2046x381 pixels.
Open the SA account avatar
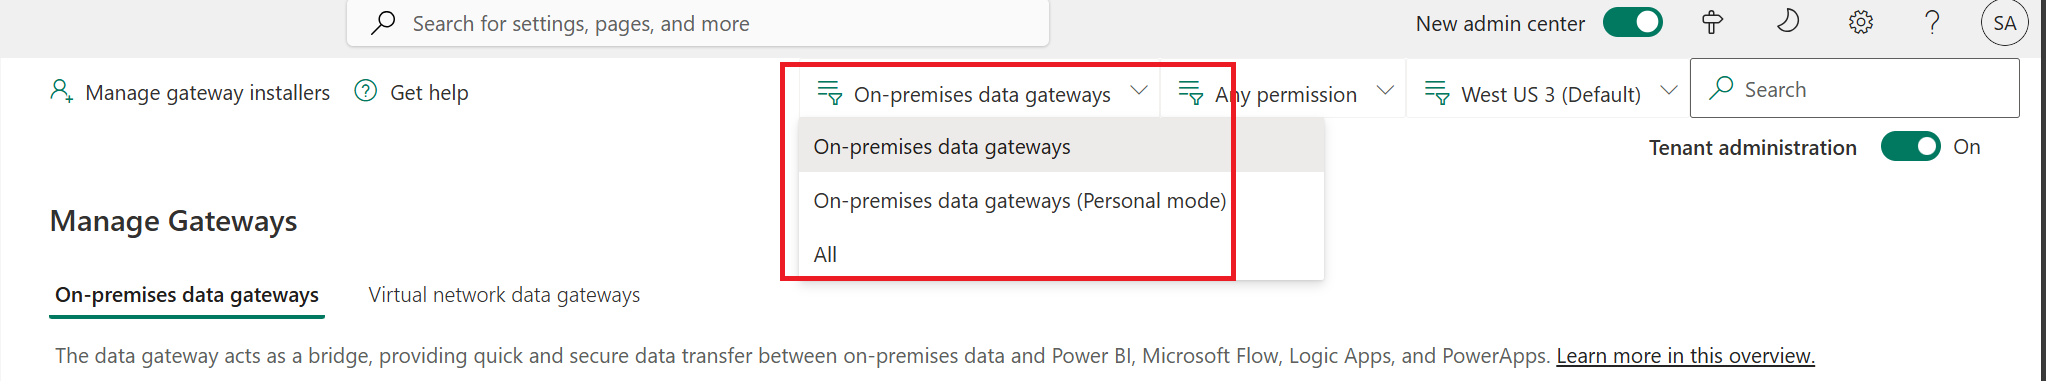point(2004,23)
